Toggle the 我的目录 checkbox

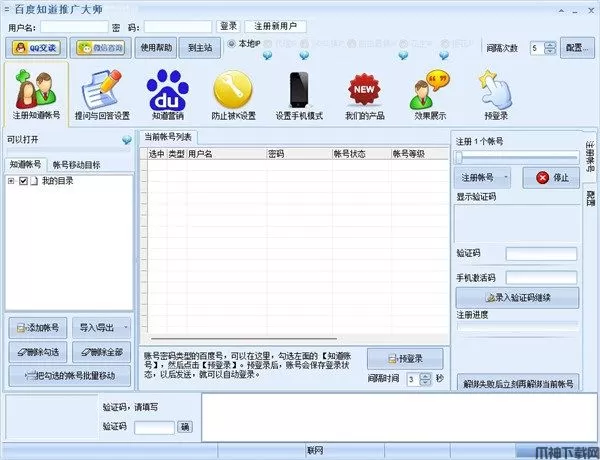point(23,181)
